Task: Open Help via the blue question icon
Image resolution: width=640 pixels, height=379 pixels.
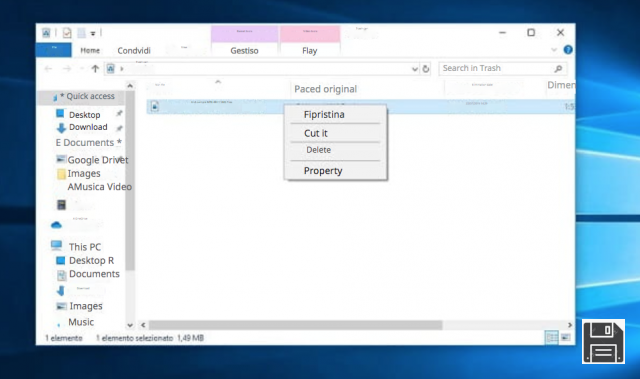Action: click(568, 50)
